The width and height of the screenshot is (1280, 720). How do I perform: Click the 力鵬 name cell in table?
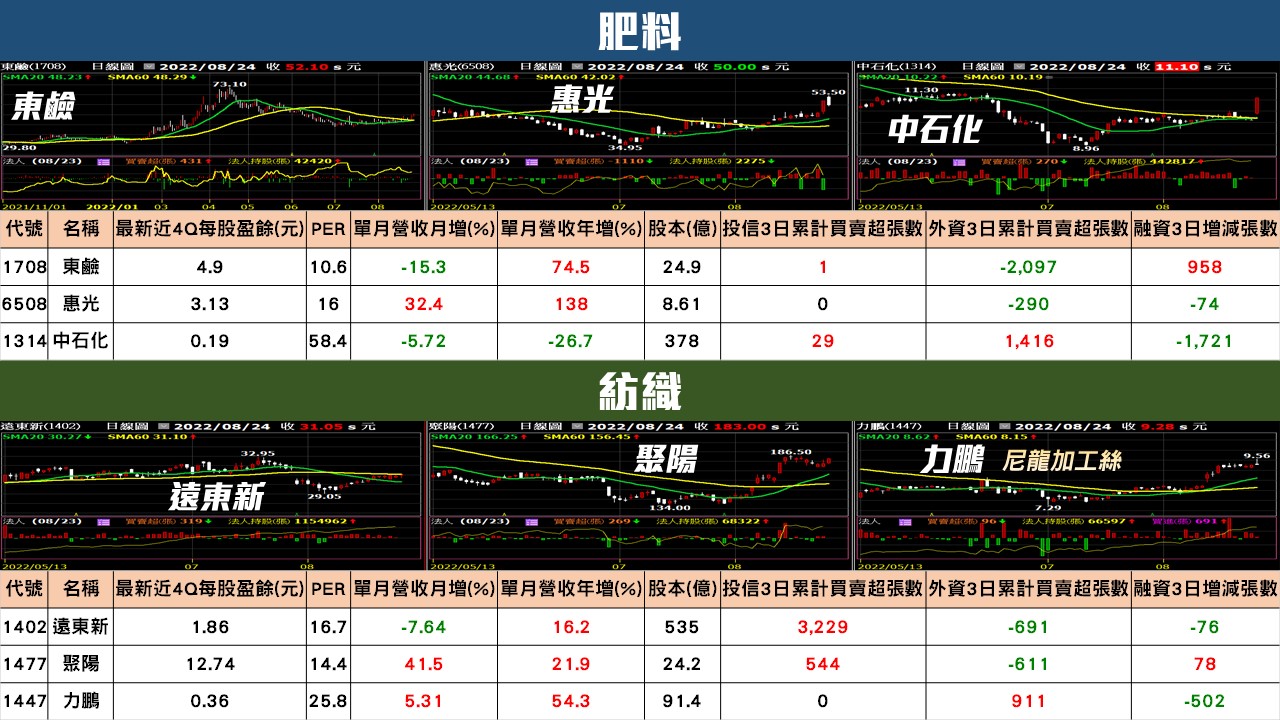click(x=80, y=701)
